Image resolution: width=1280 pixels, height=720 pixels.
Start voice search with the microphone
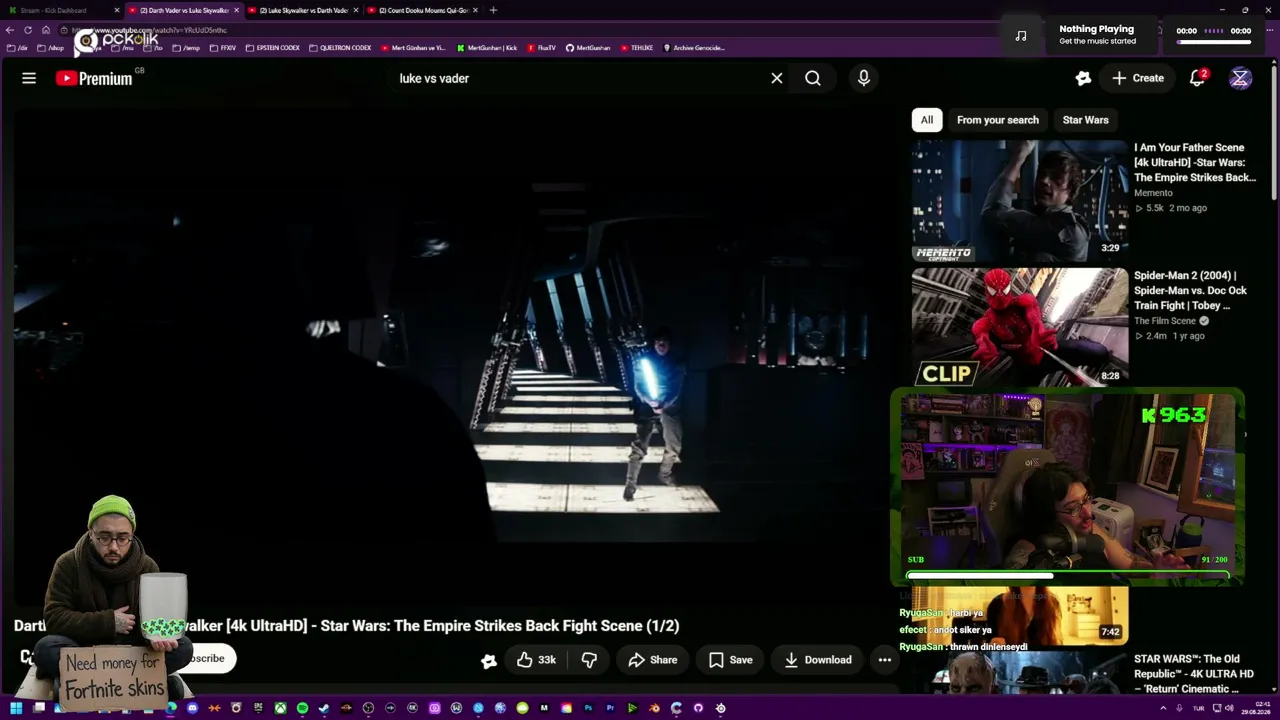(864, 78)
